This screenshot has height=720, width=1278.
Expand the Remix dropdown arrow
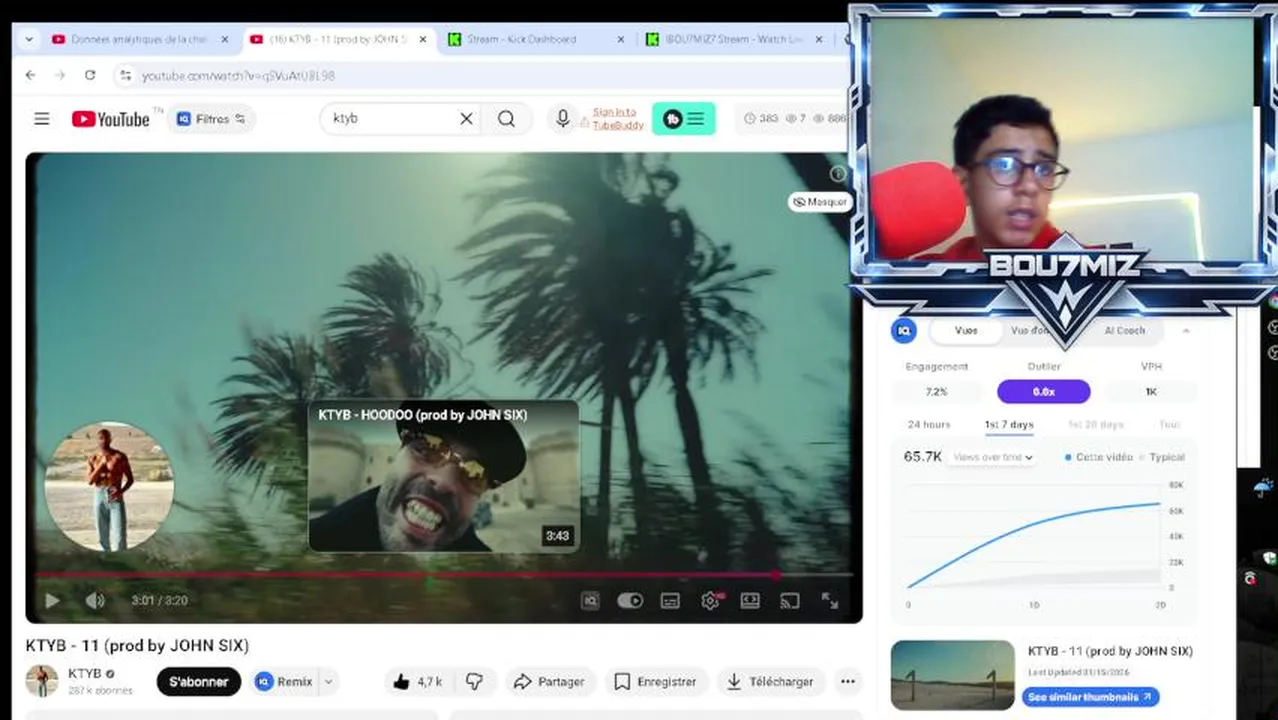328,682
